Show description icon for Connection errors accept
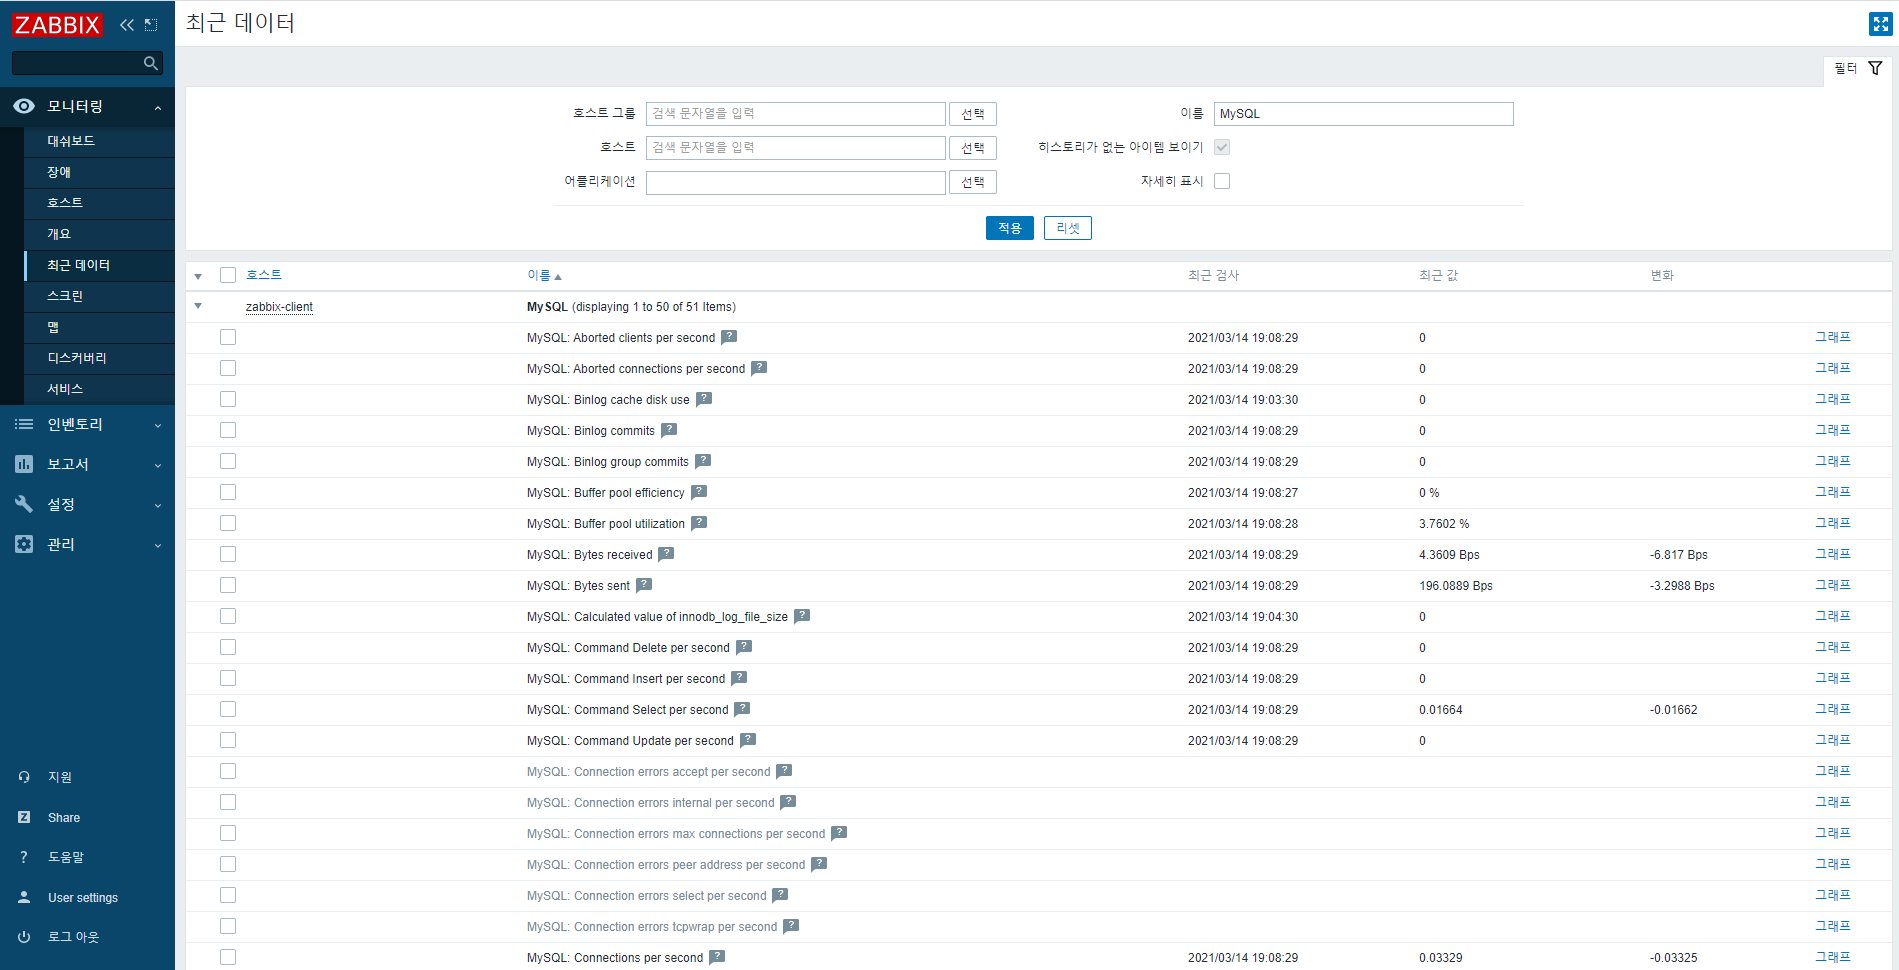 [x=784, y=771]
